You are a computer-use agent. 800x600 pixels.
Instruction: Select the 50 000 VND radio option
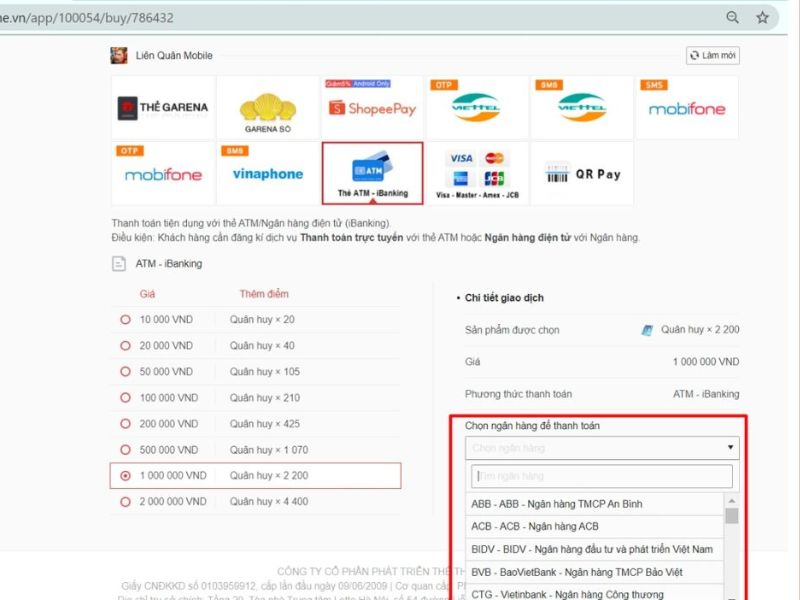[x=125, y=371]
